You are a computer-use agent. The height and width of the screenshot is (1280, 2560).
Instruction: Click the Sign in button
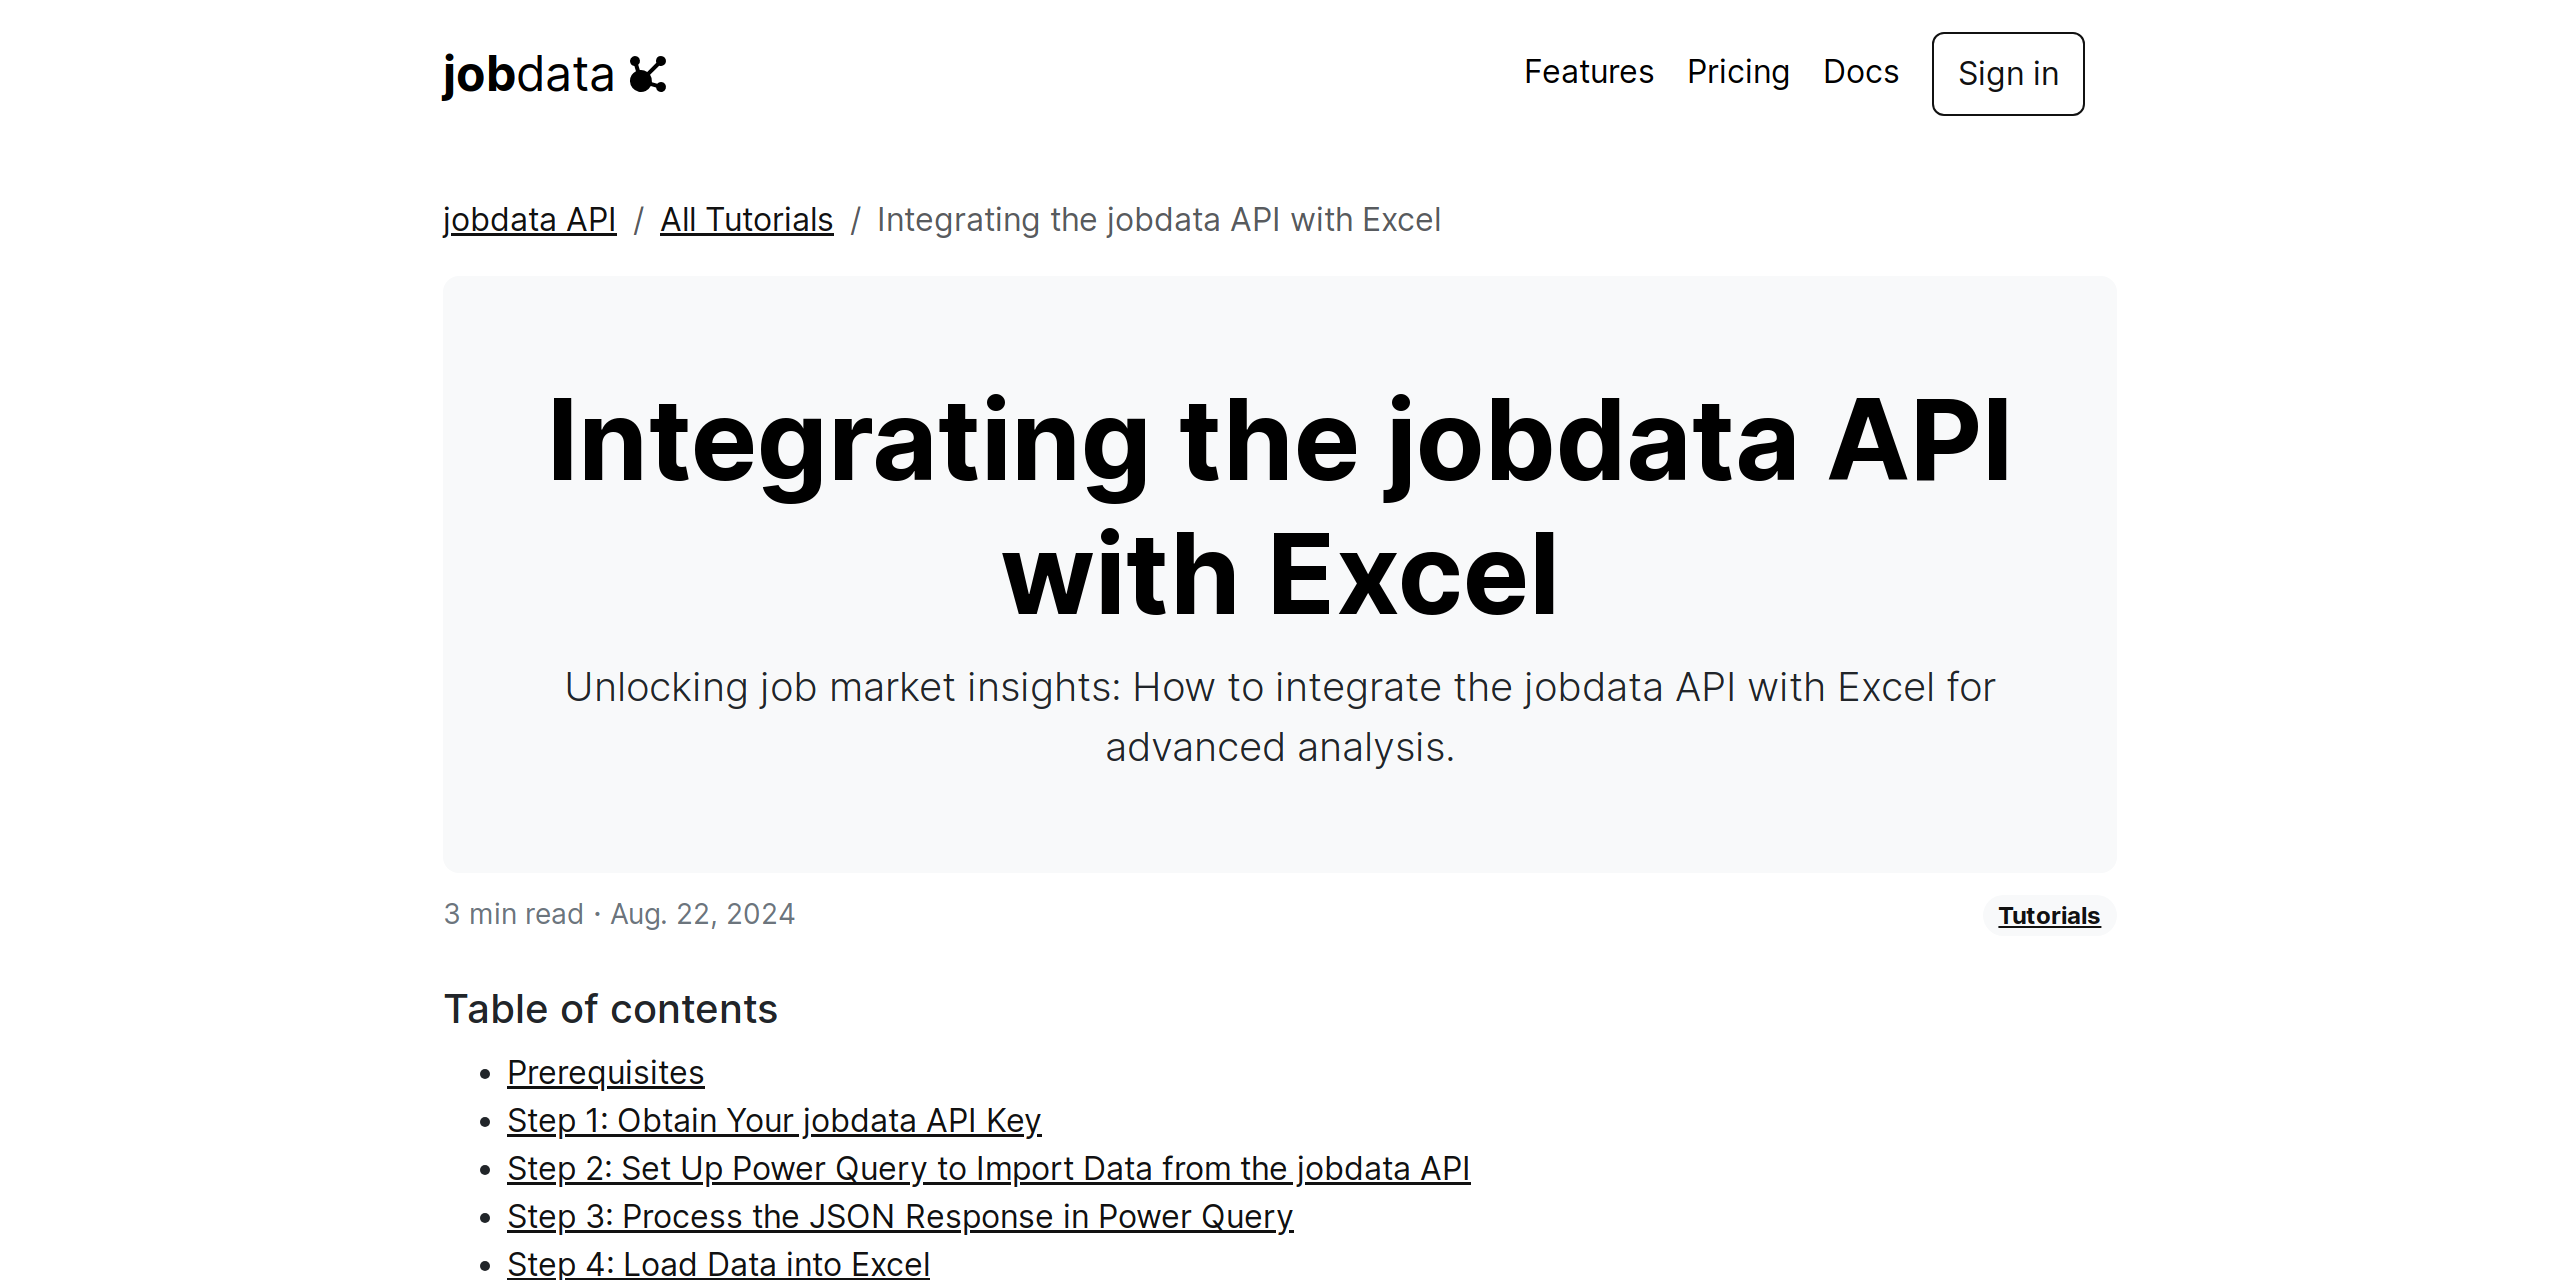(2007, 73)
